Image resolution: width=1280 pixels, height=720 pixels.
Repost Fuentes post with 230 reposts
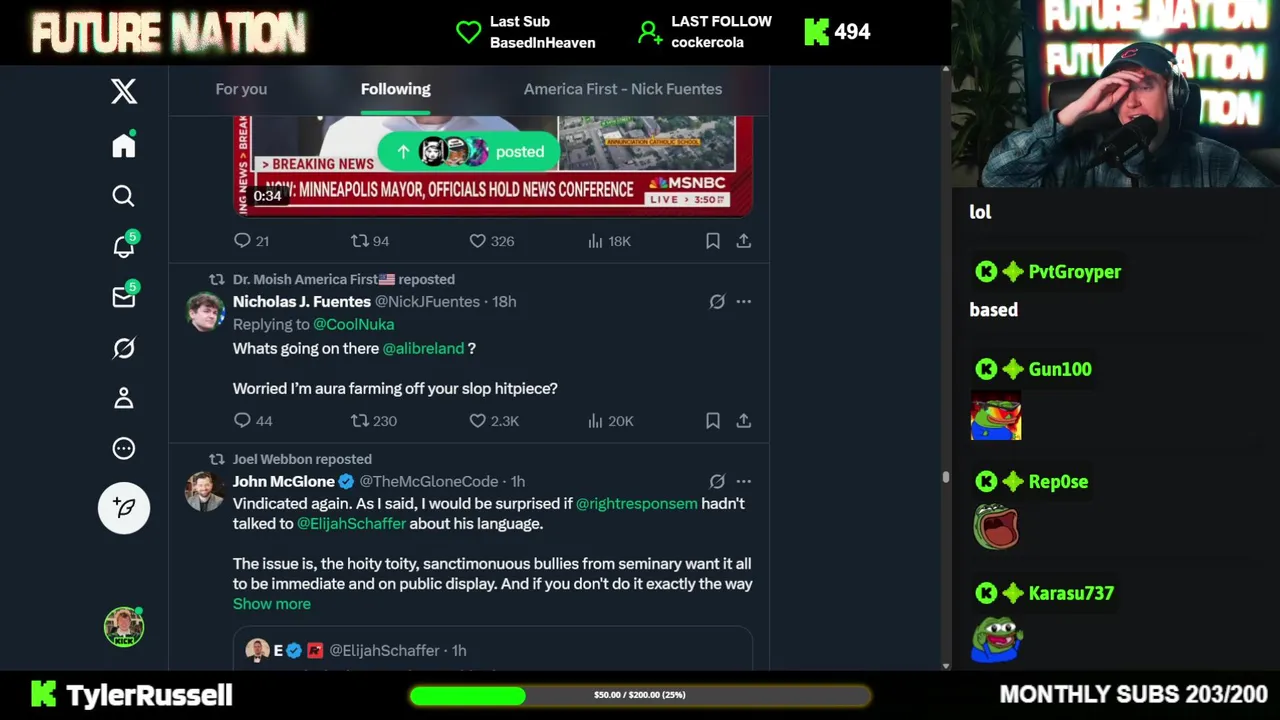[x=374, y=421]
